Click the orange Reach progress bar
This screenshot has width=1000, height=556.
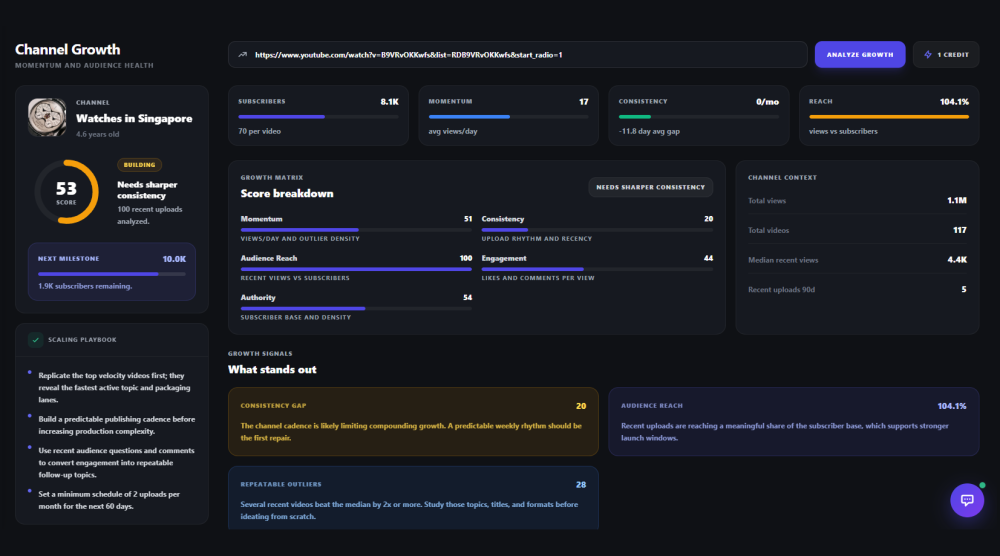click(889, 117)
